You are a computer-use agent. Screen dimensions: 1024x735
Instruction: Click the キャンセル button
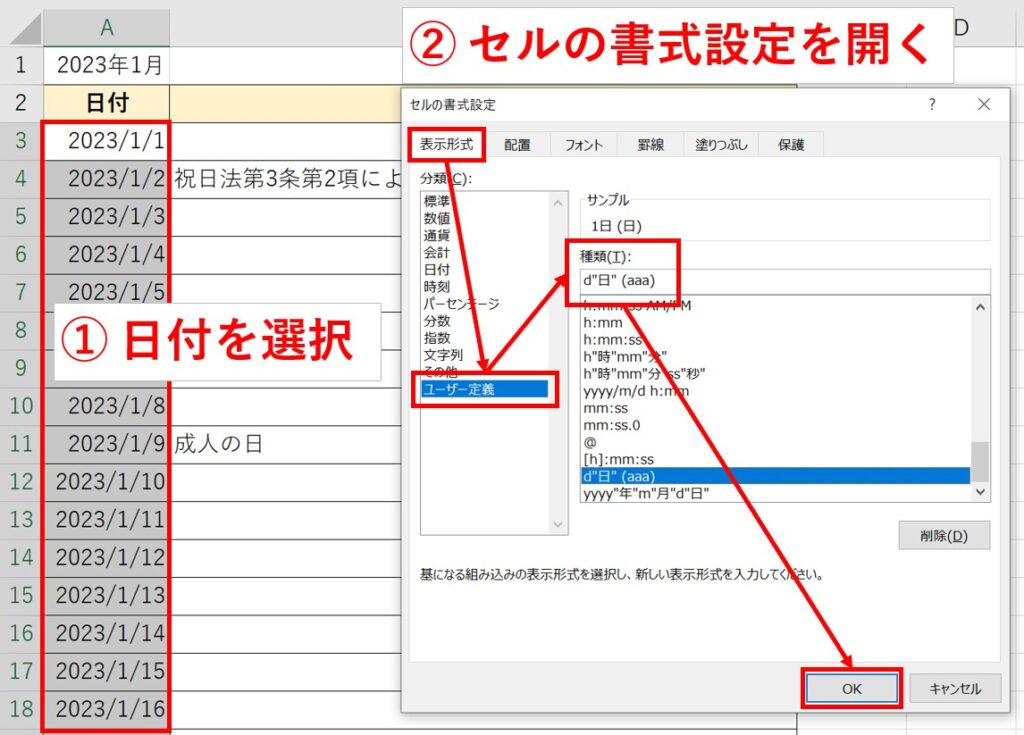954,688
